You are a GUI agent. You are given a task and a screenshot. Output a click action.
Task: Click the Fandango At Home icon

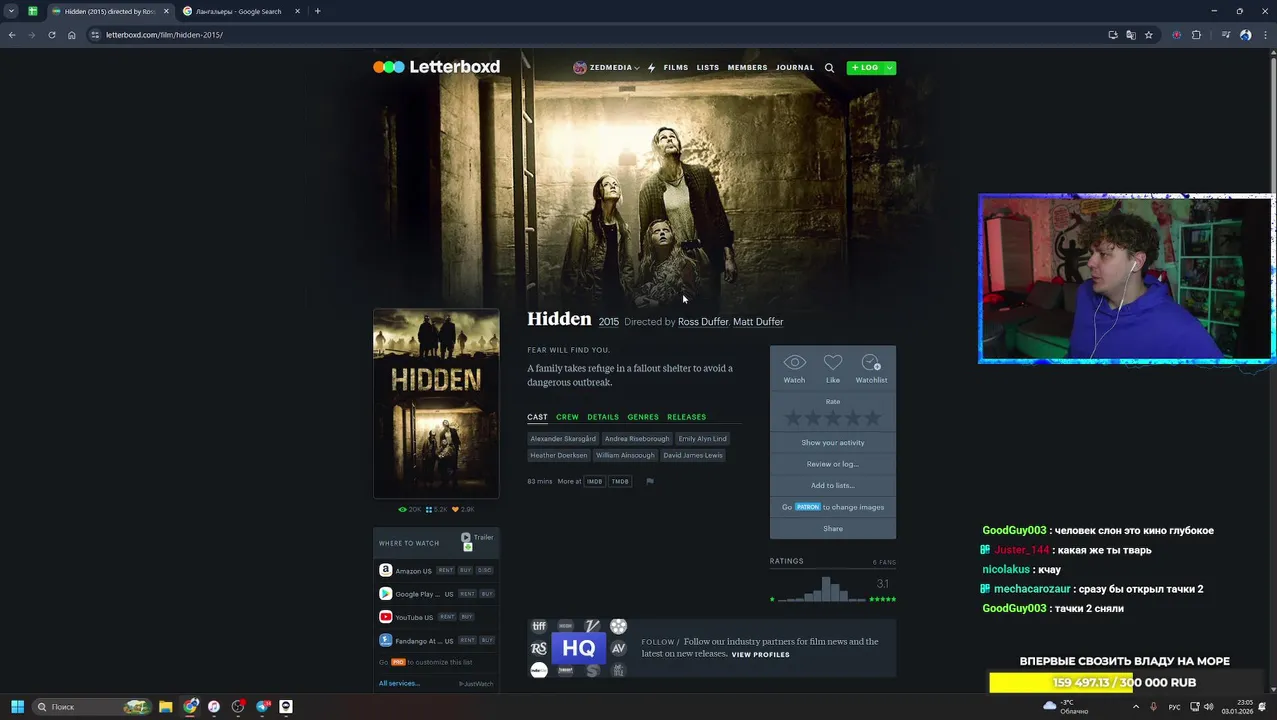[x=385, y=640]
